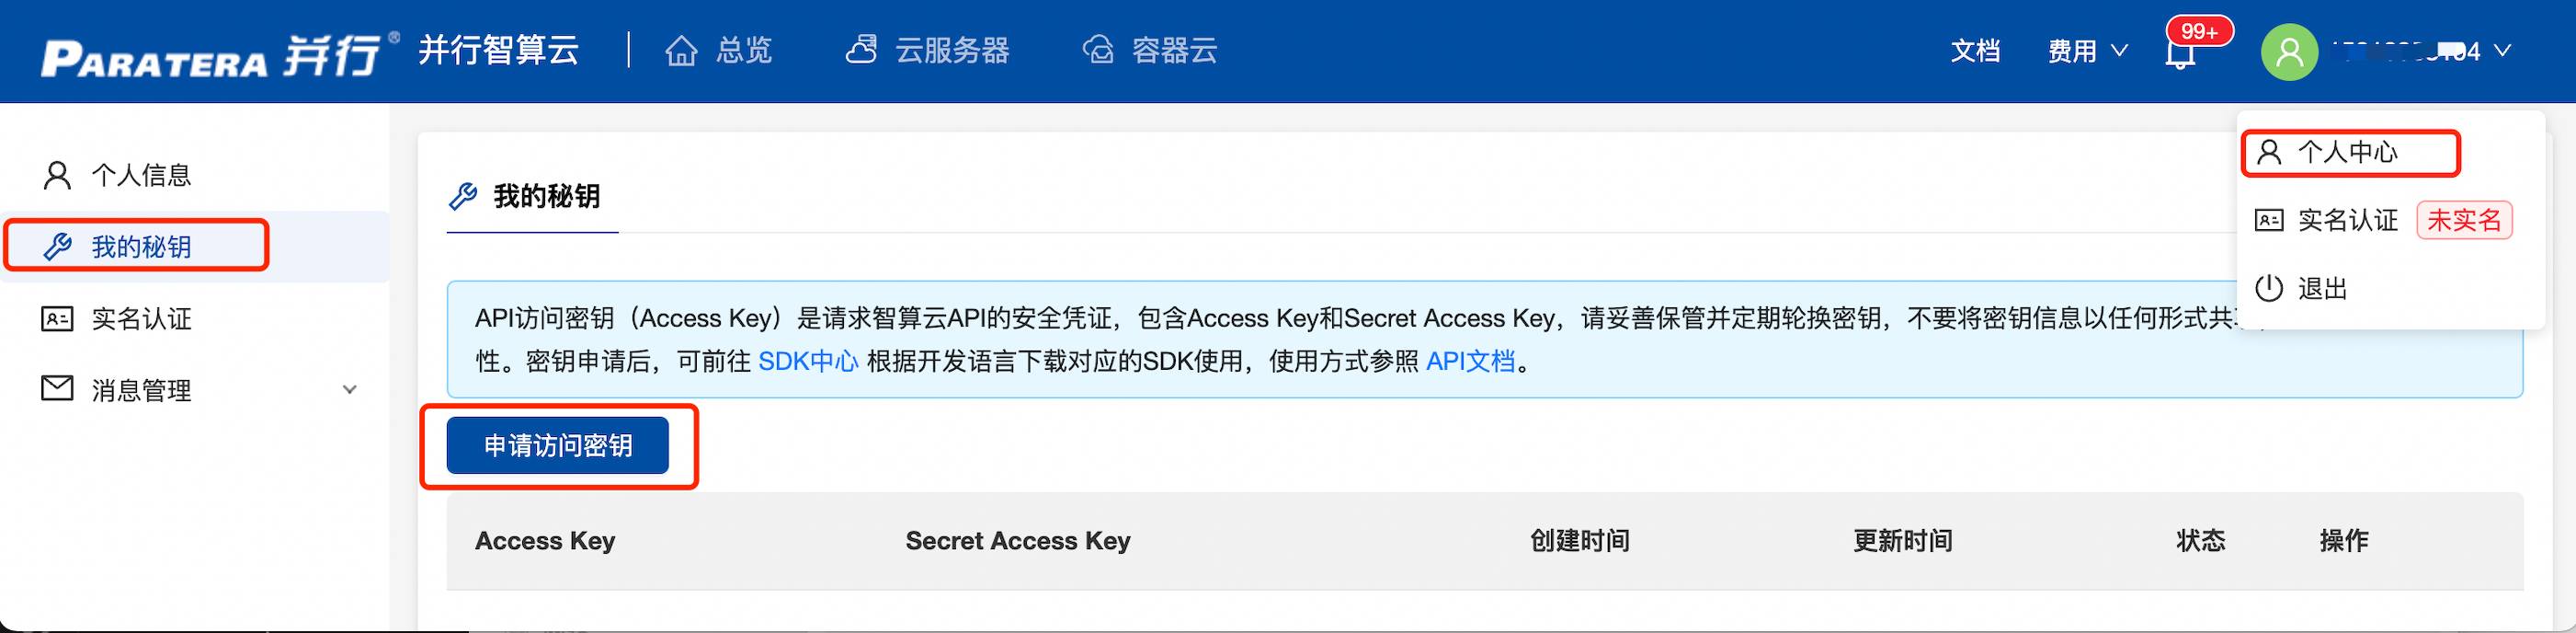The image size is (2576, 633).
Task: Click the Paratera 并行 logo
Action: click(x=211, y=56)
